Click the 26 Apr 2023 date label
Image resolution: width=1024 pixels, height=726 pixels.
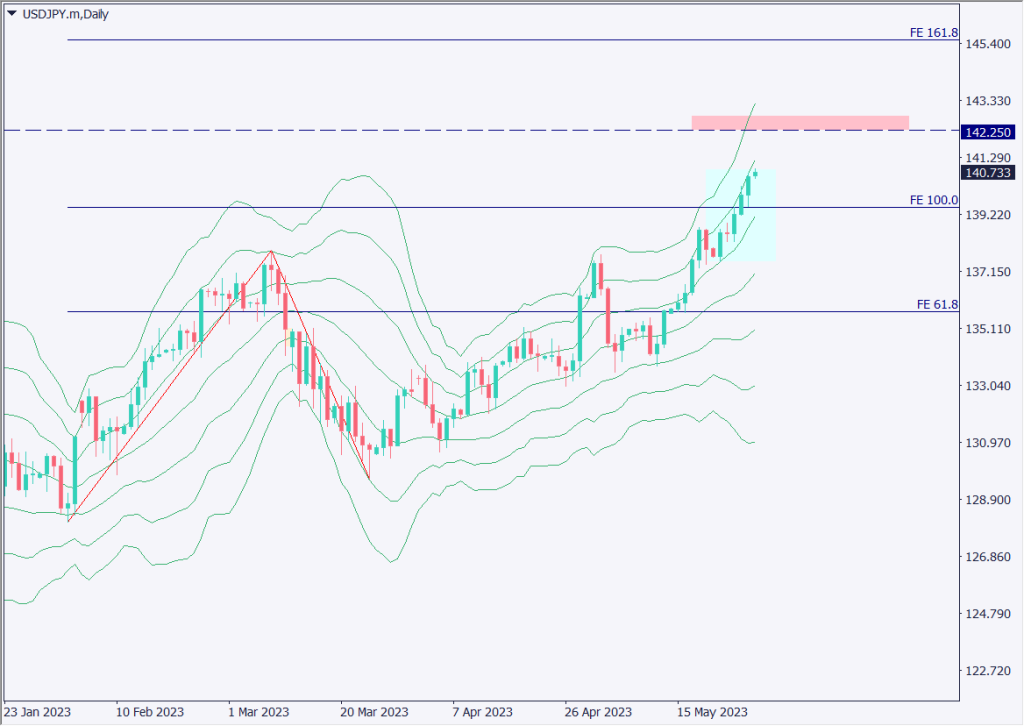(598, 712)
